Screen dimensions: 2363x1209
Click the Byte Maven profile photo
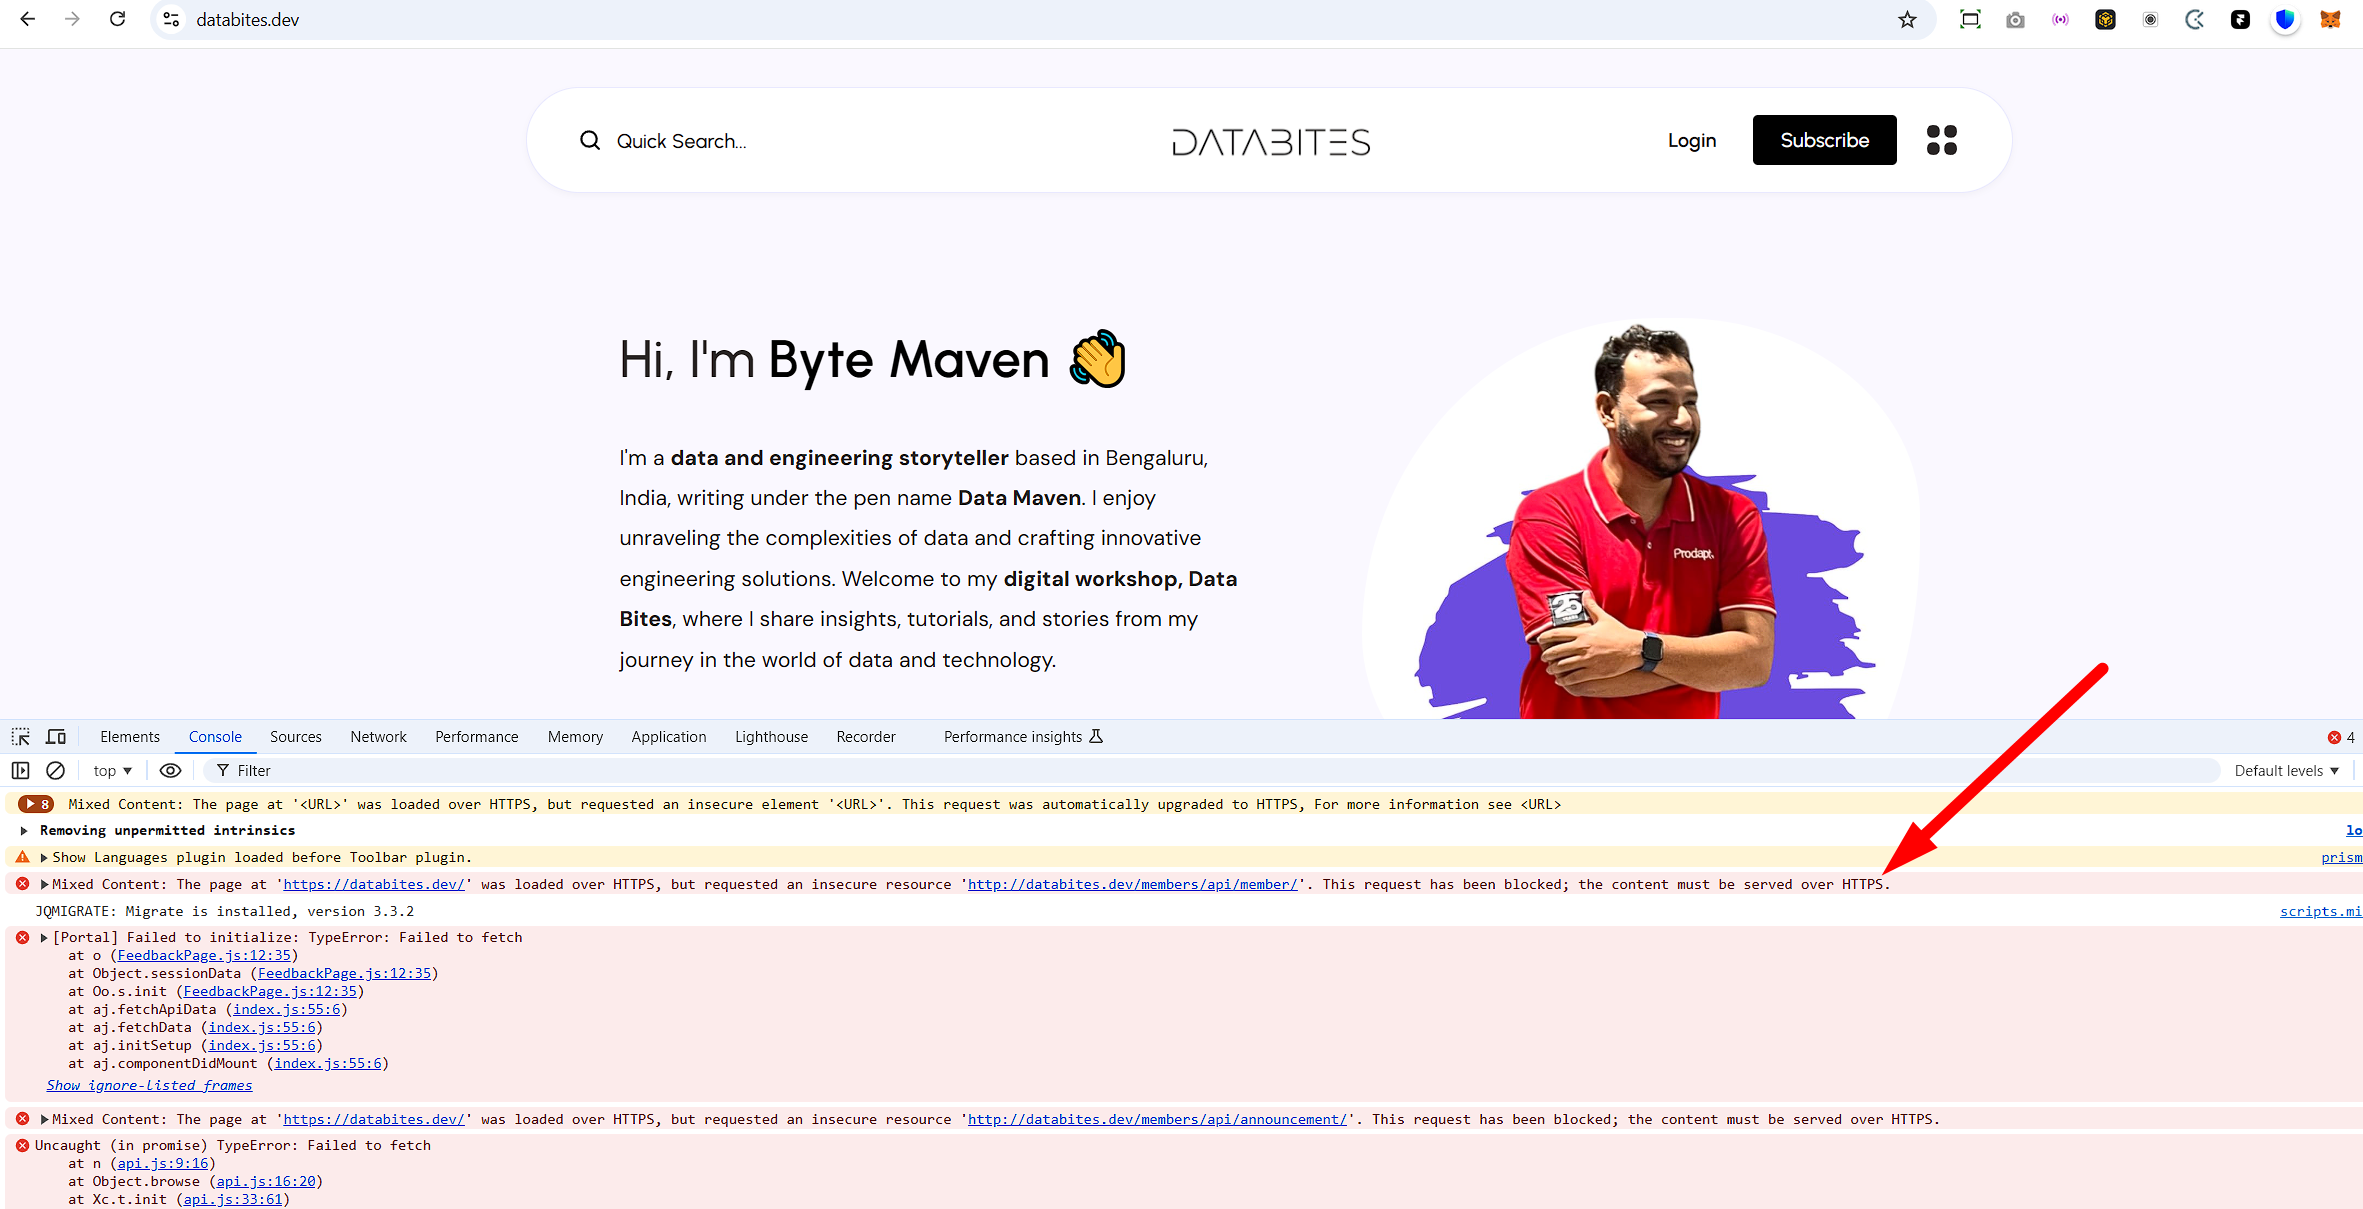[1640, 520]
